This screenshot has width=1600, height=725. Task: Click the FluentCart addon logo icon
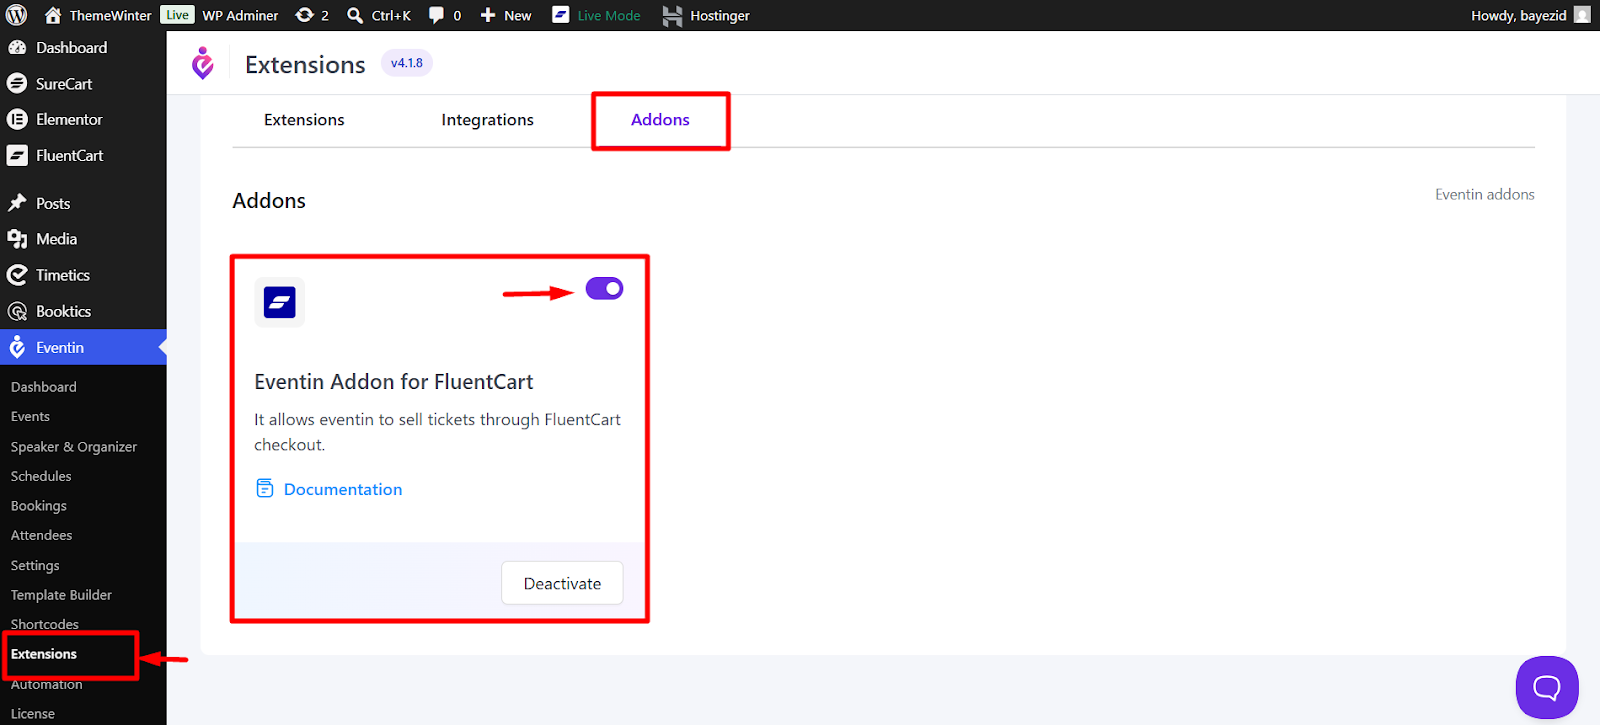(x=279, y=302)
